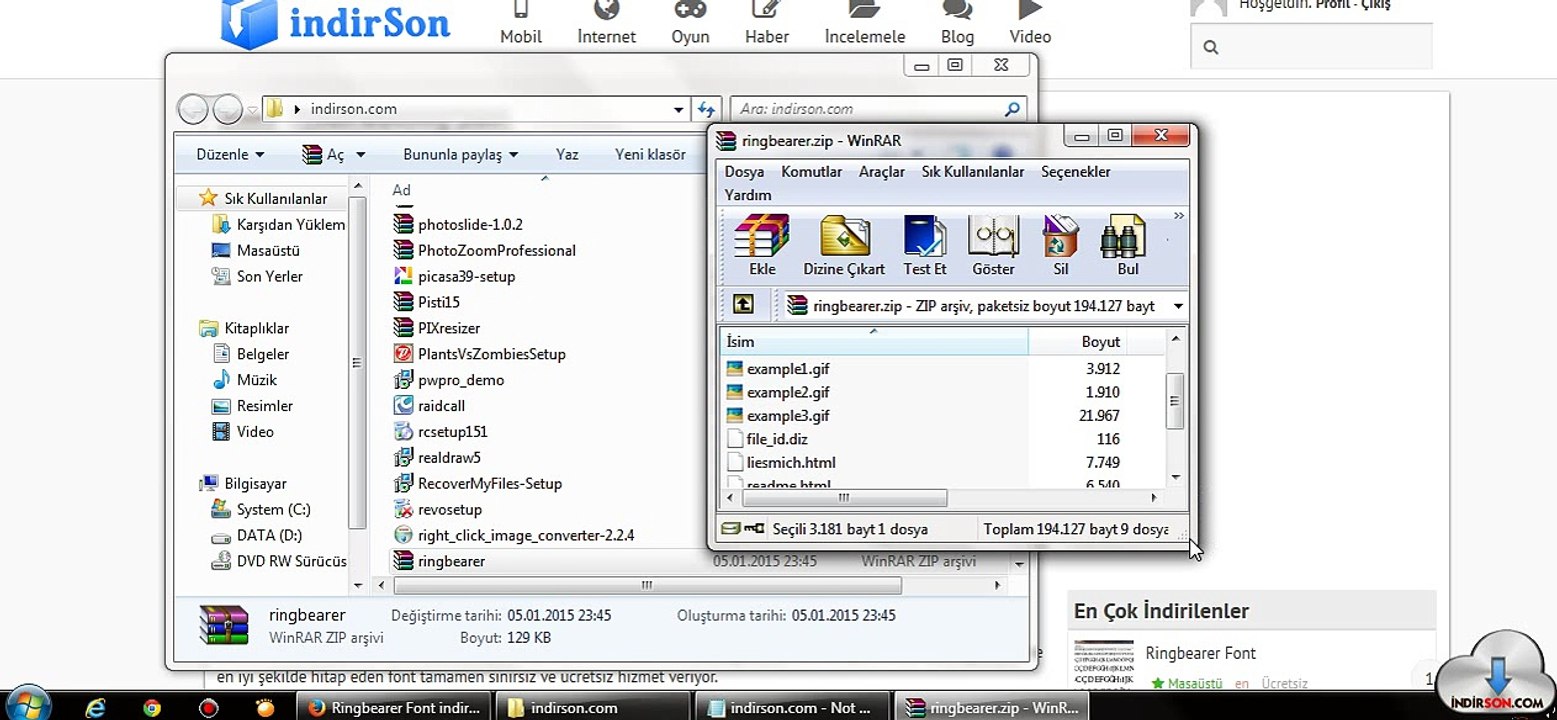Open the Seçenekler menu
The image size is (1557, 720).
[x=1076, y=172]
